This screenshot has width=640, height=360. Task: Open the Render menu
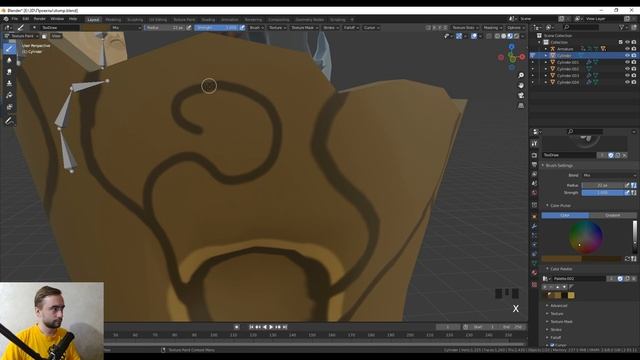(x=40, y=19)
